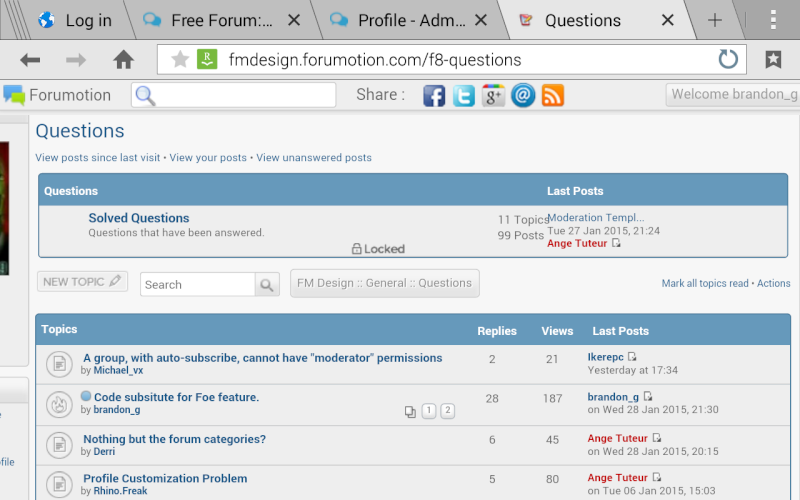
Task: Click the browser address bar URL
Action: [x=374, y=60]
